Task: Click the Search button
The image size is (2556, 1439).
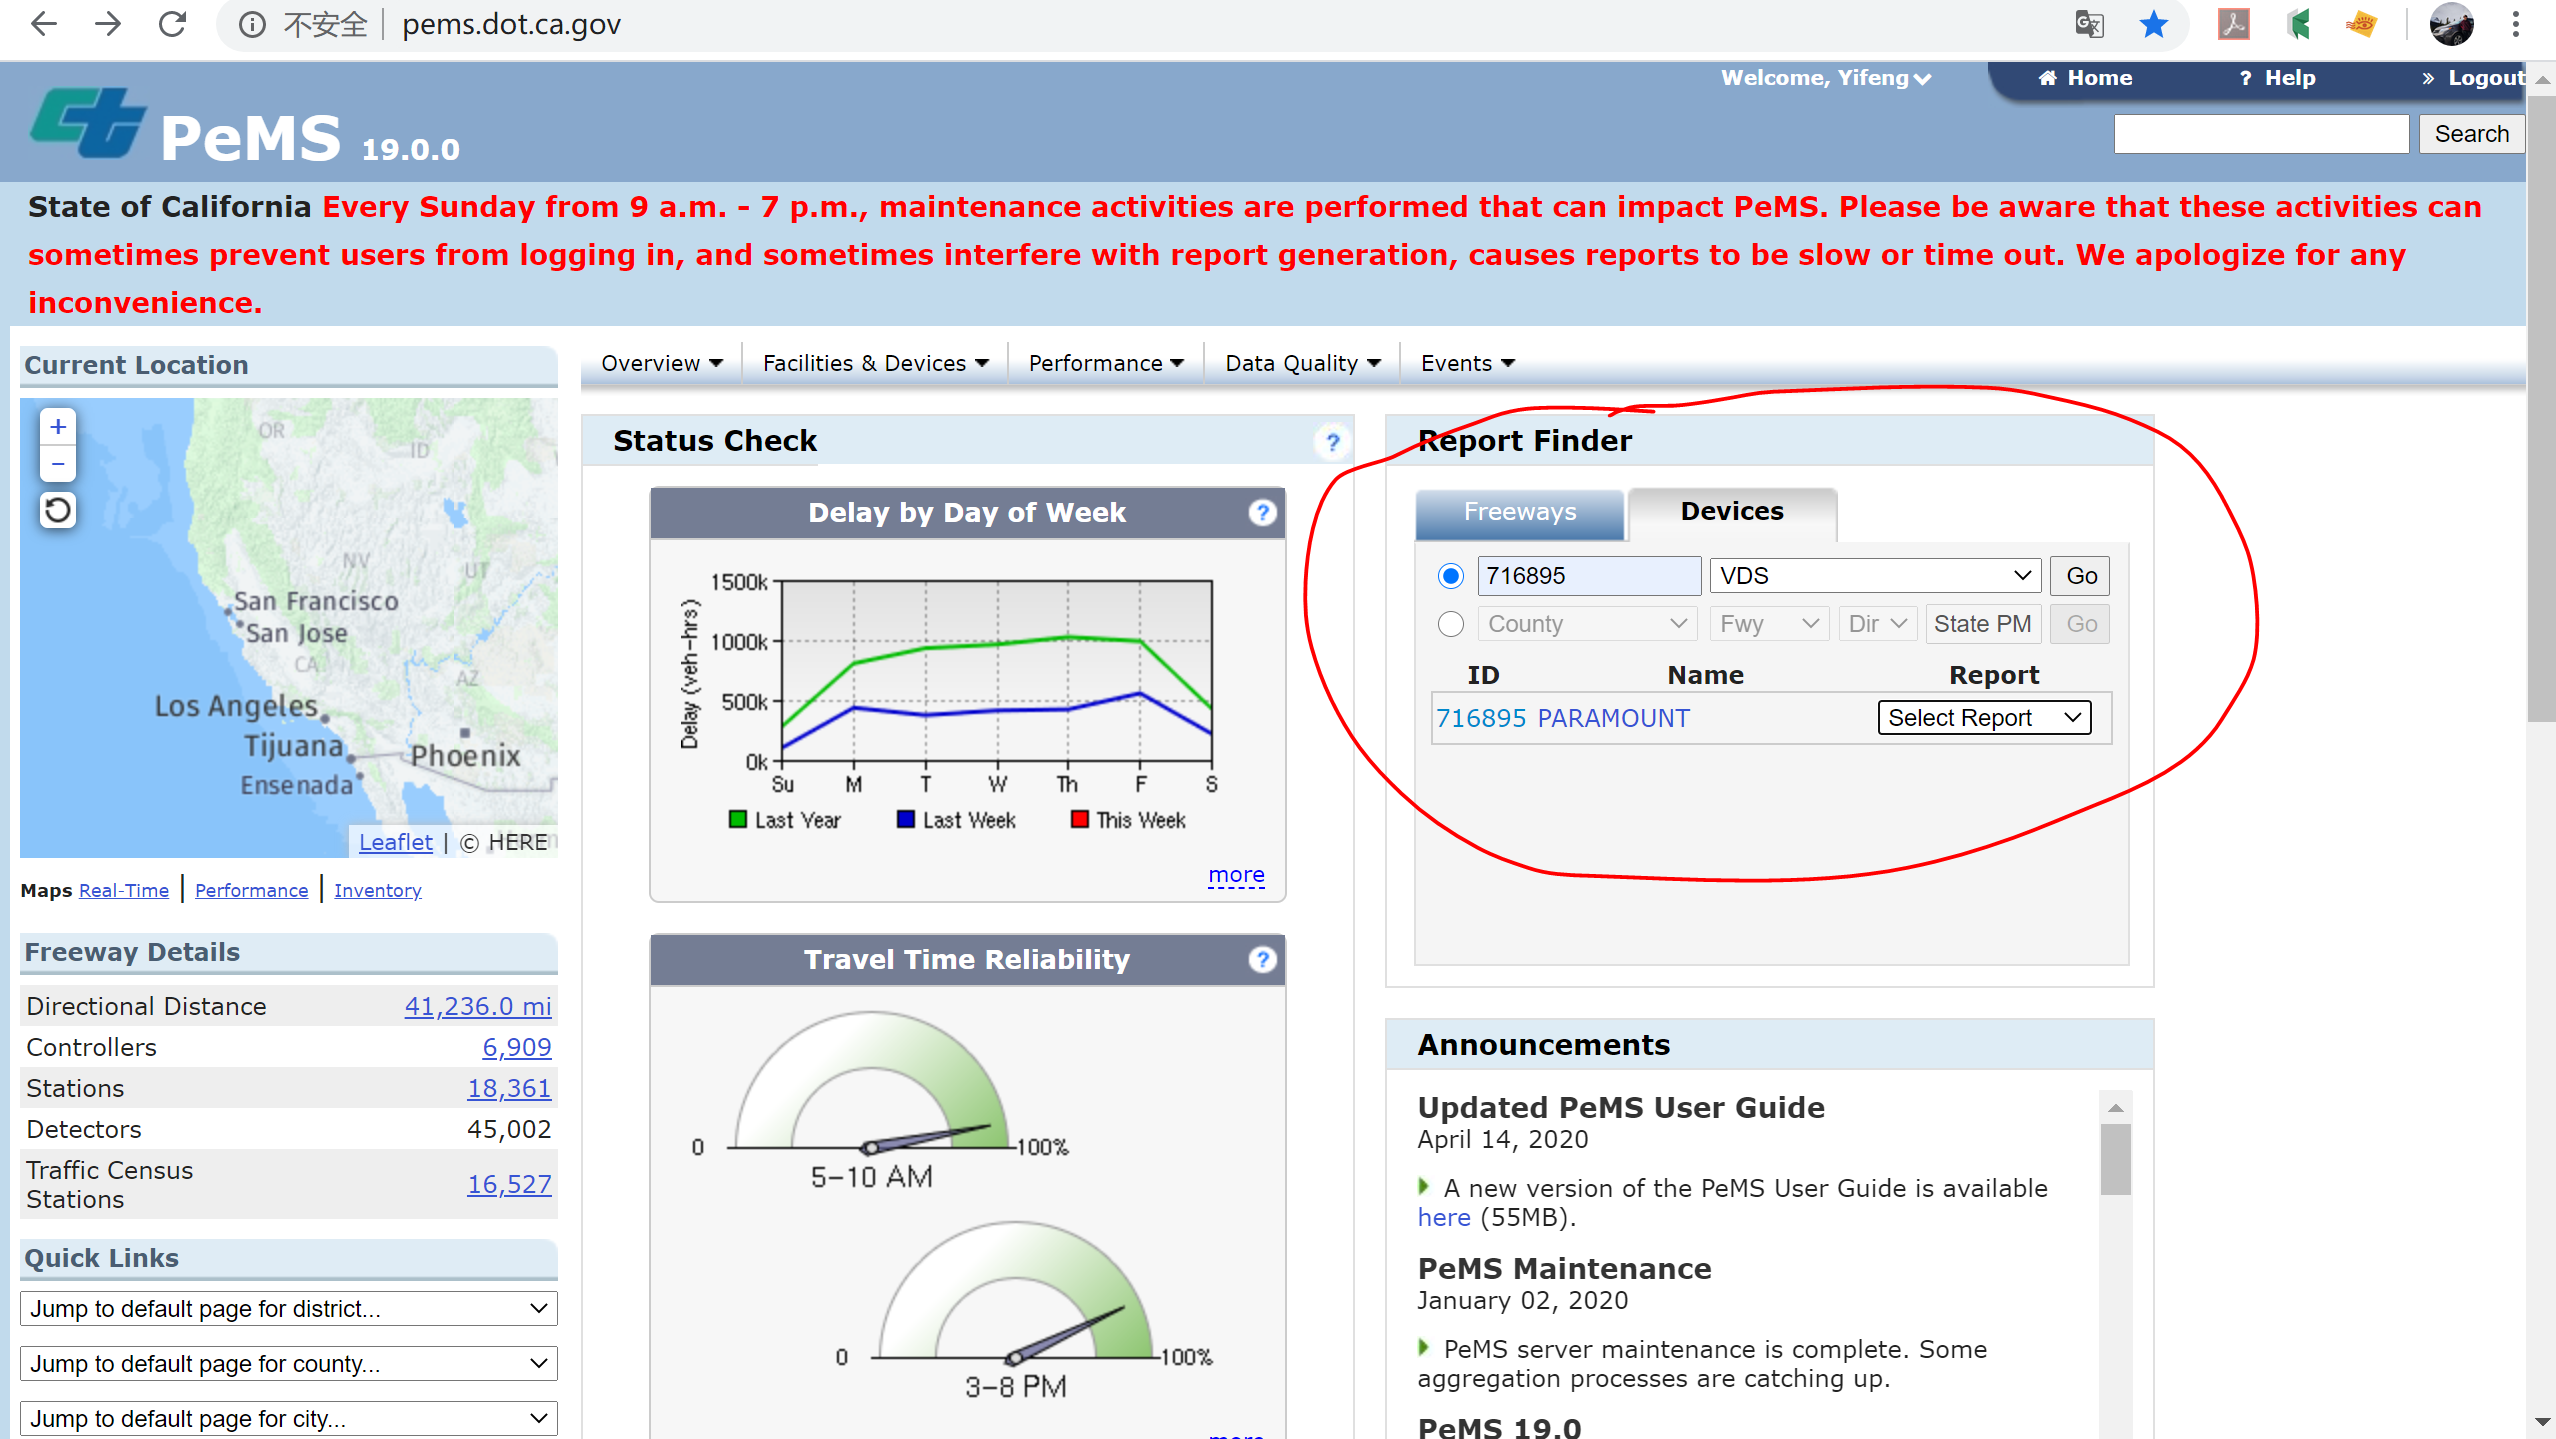Action: [2471, 134]
